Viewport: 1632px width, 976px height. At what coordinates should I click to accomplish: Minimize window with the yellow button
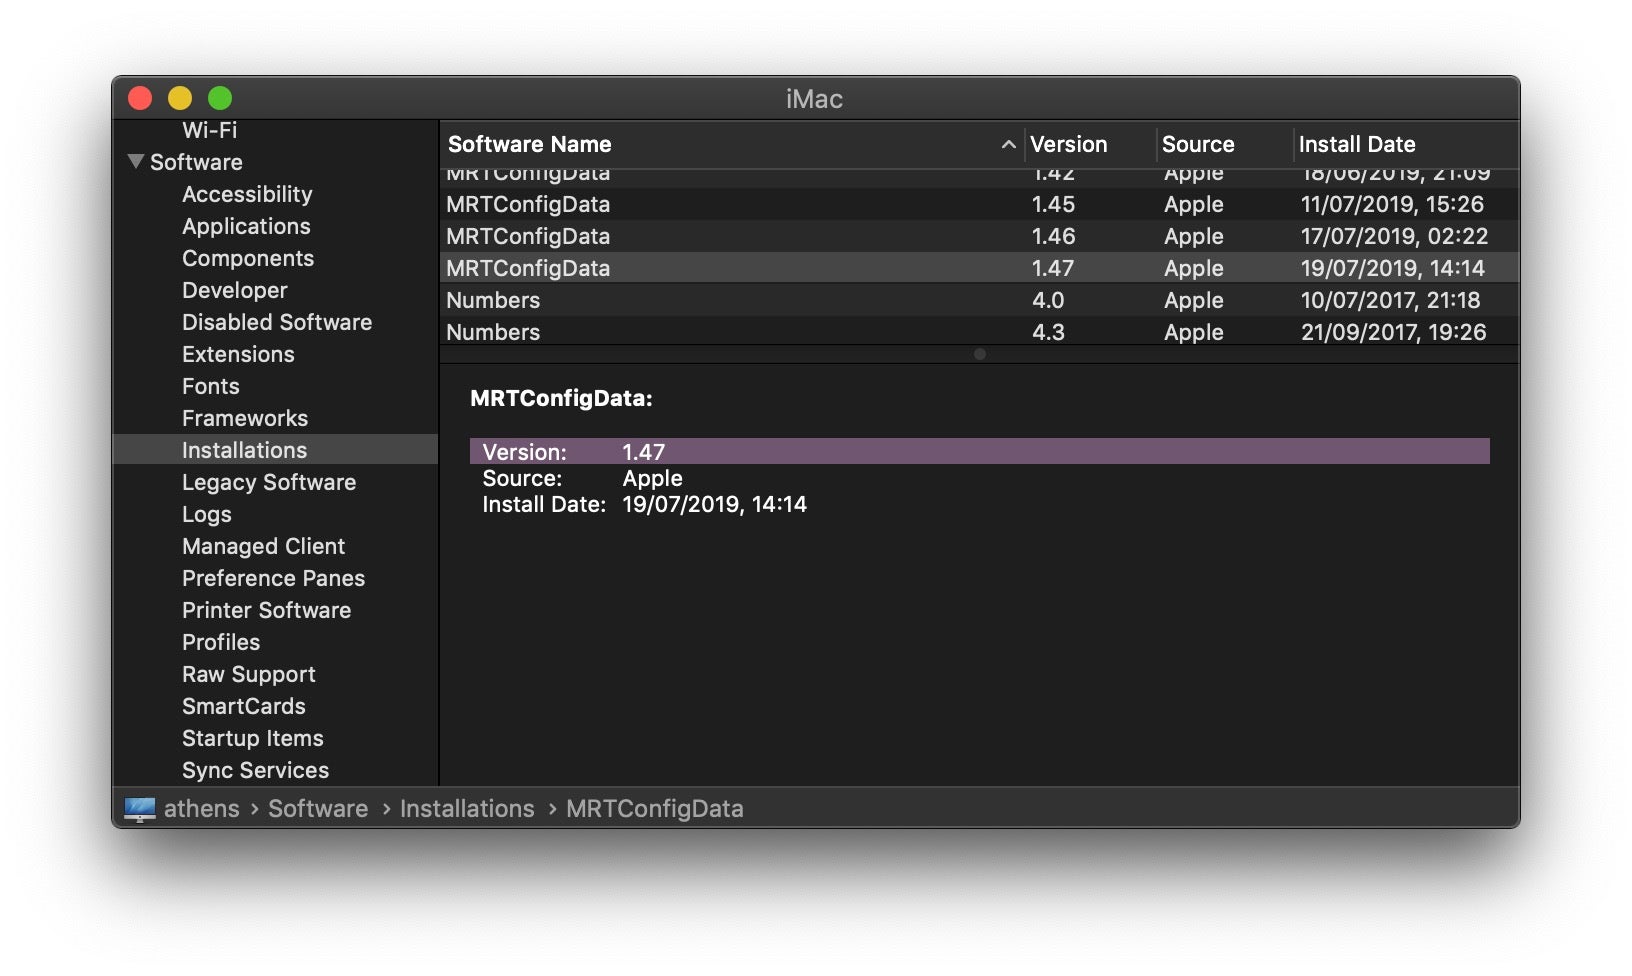pos(180,98)
